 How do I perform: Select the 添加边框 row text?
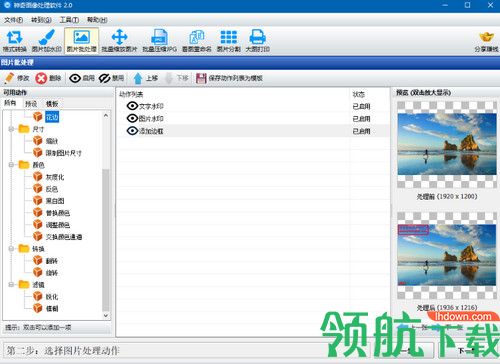[151, 131]
